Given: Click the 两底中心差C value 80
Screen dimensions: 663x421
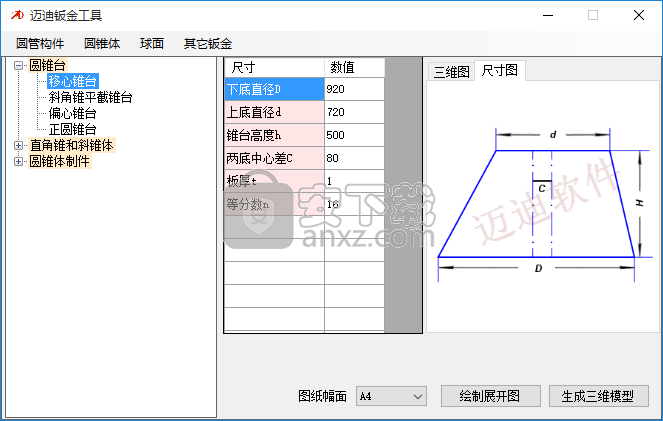Looking at the screenshot, I should 354,159.
